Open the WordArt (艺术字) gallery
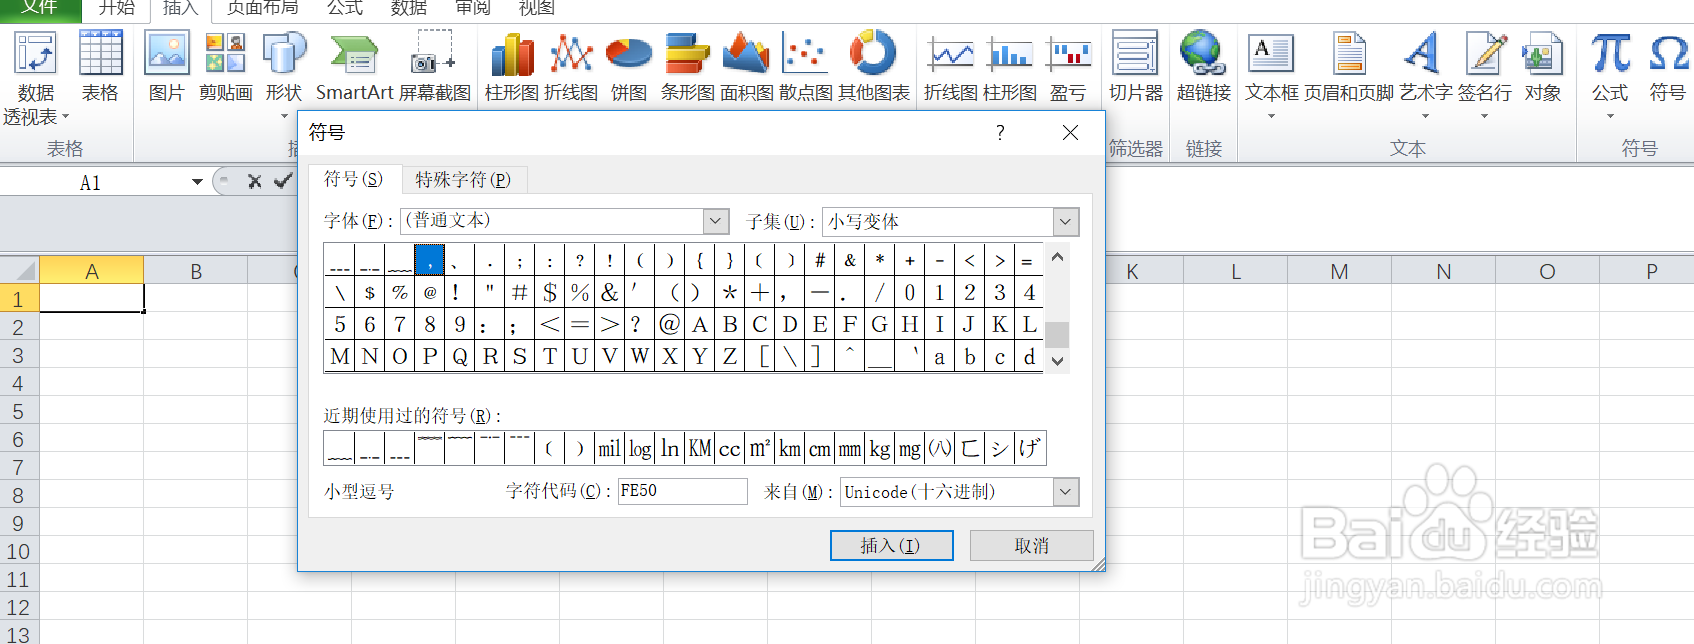 (1426, 76)
